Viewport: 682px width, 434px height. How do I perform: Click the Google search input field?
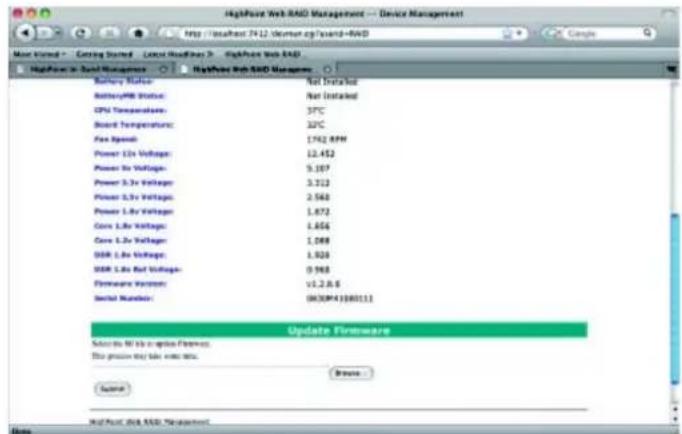[x=602, y=33]
